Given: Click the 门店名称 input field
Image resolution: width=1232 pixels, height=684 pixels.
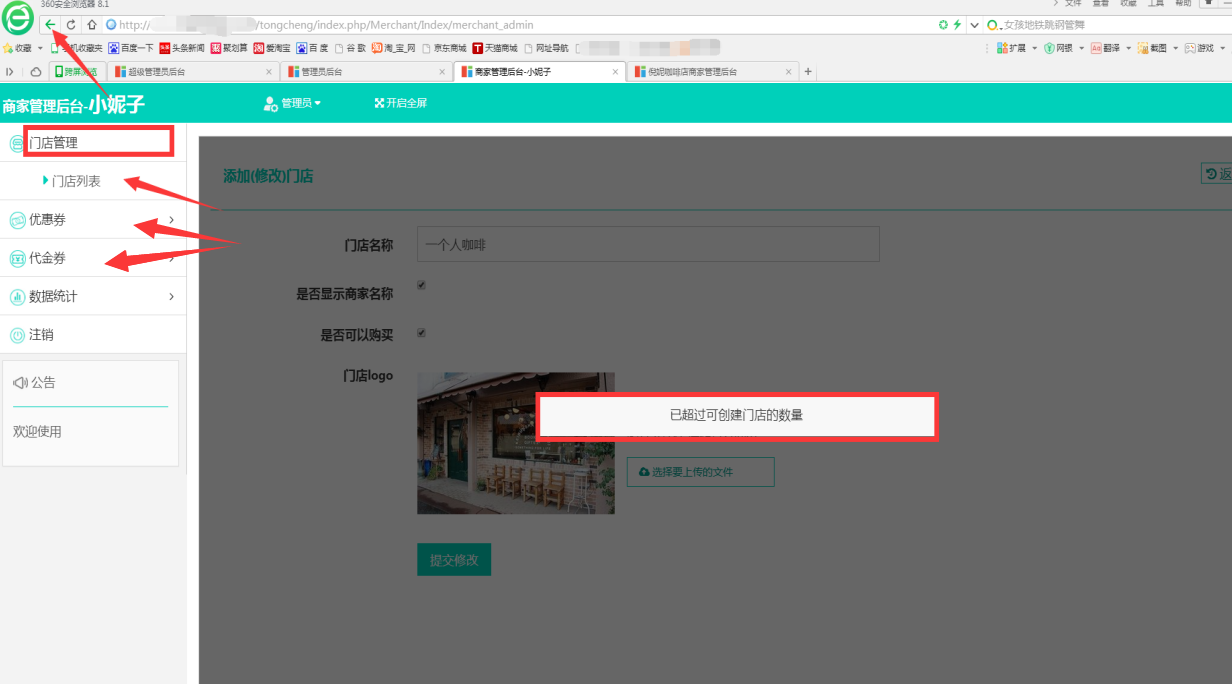Looking at the screenshot, I should [648, 244].
